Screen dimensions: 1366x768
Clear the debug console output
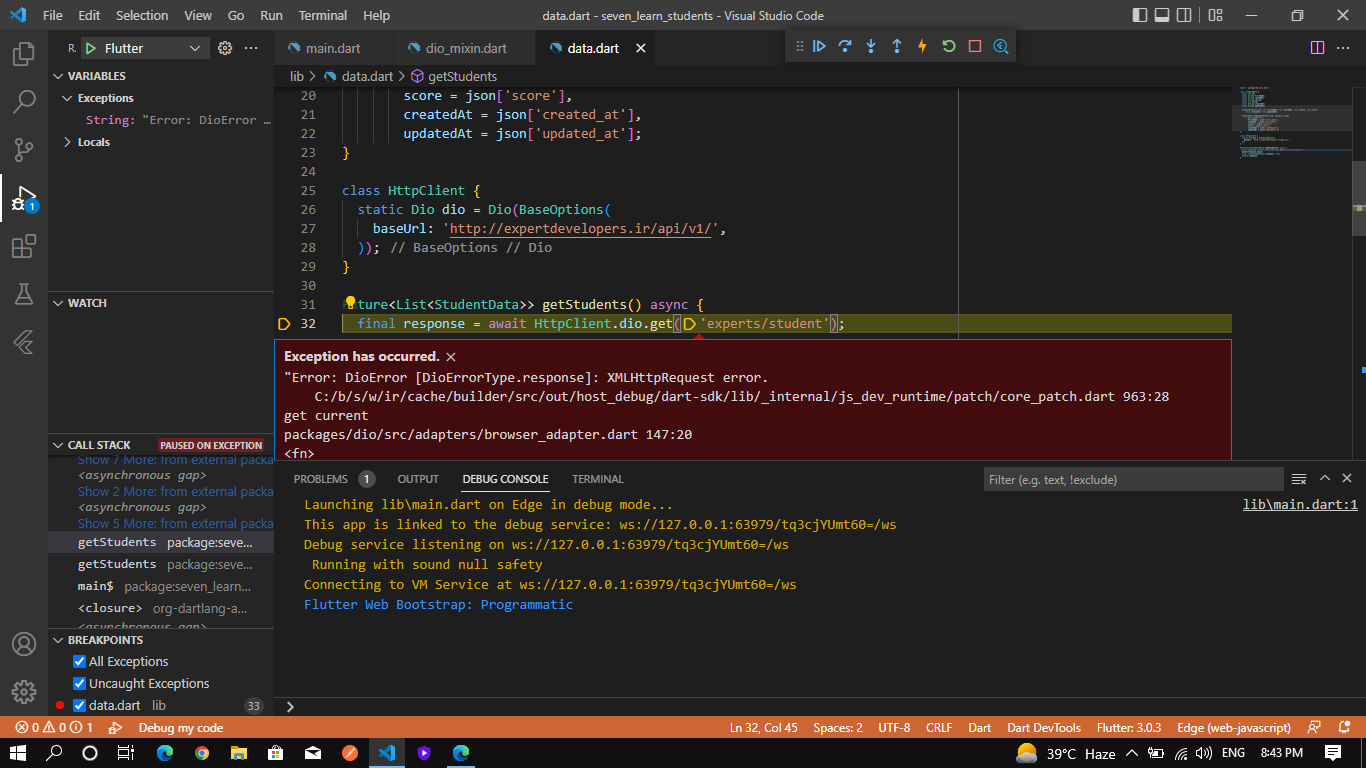coord(1299,479)
